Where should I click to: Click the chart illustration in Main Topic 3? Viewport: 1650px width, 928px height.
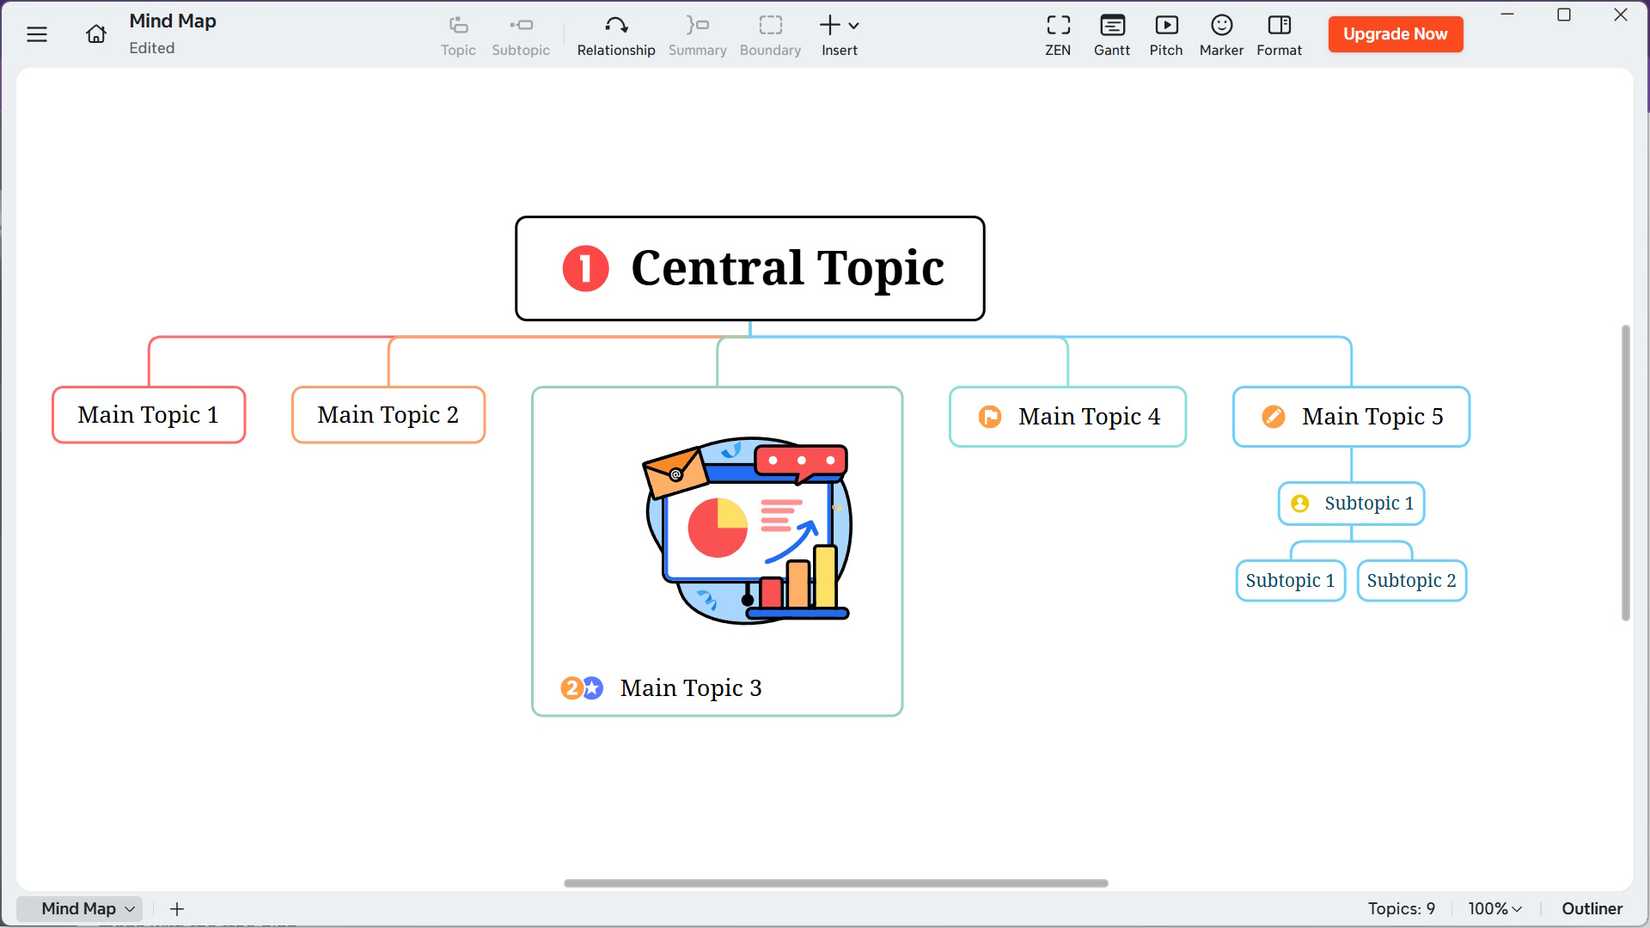click(x=748, y=530)
